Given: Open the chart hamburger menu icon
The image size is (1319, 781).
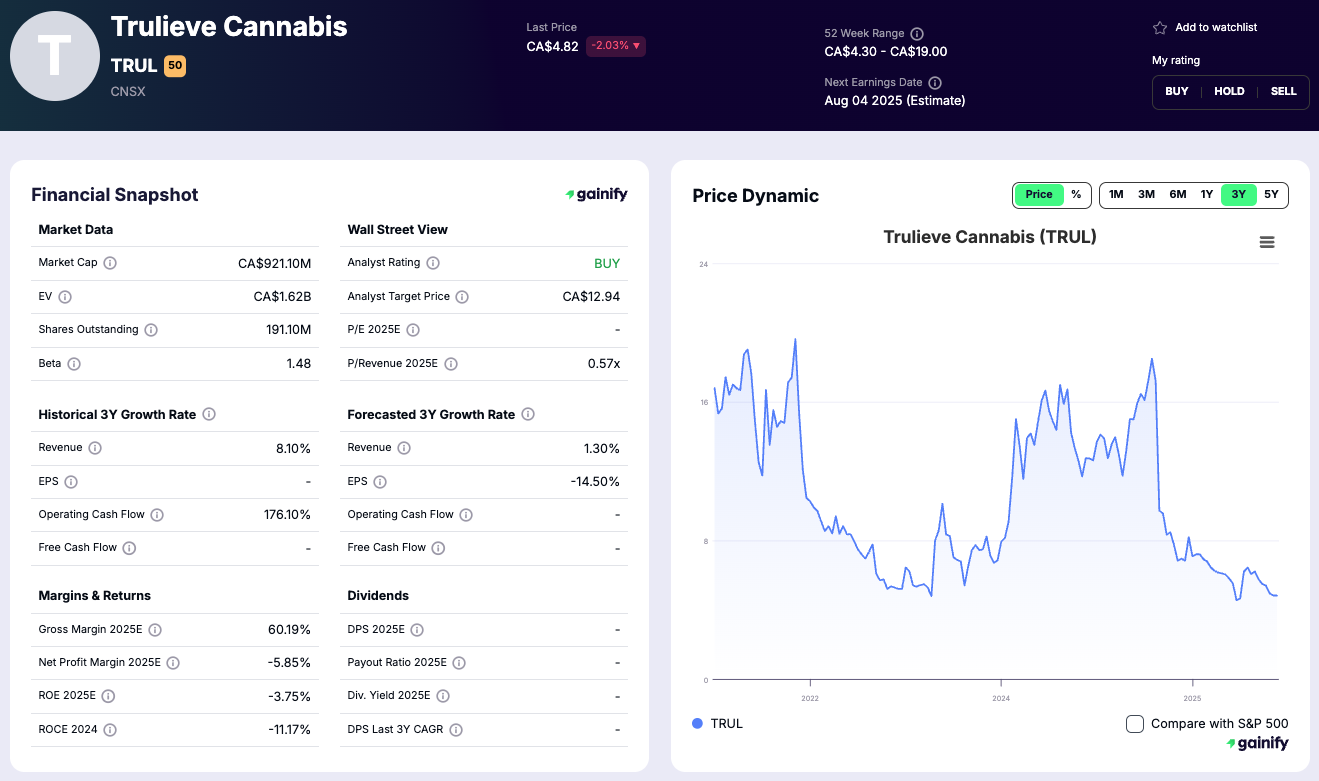Looking at the screenshot, I should [1267, 242].
